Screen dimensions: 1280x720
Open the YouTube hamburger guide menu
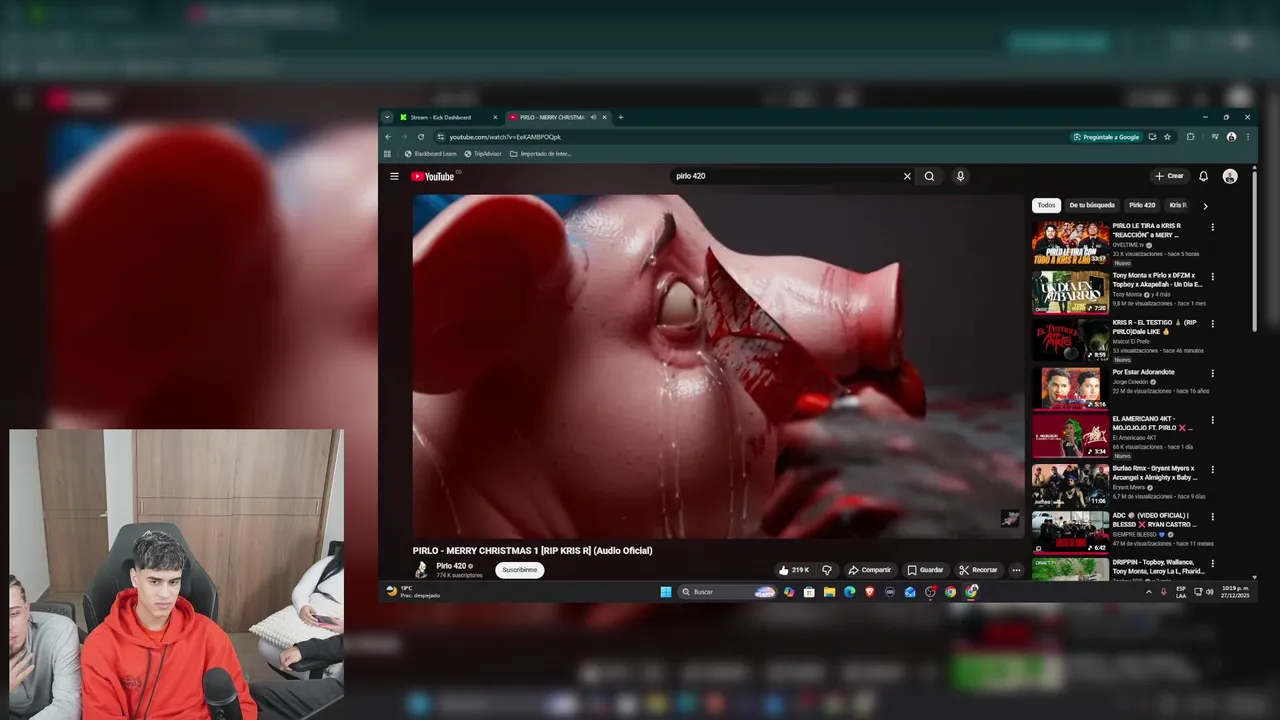click(394, 176)
